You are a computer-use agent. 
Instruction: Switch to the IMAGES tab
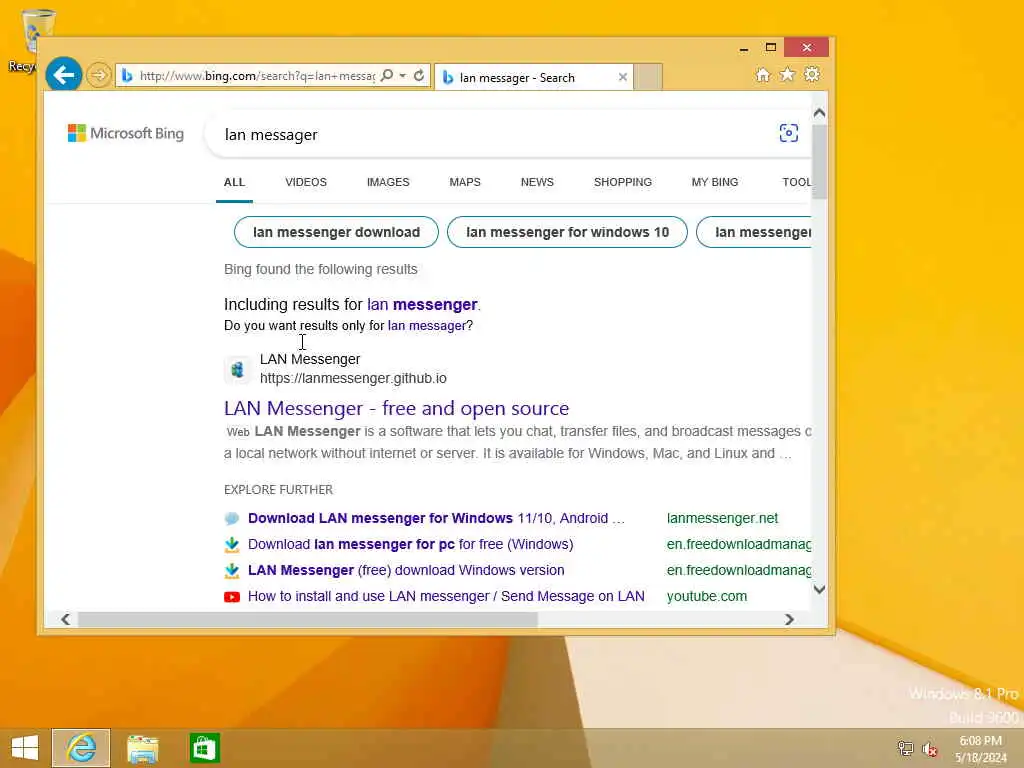pyautogui.click(x=388, y=182)
